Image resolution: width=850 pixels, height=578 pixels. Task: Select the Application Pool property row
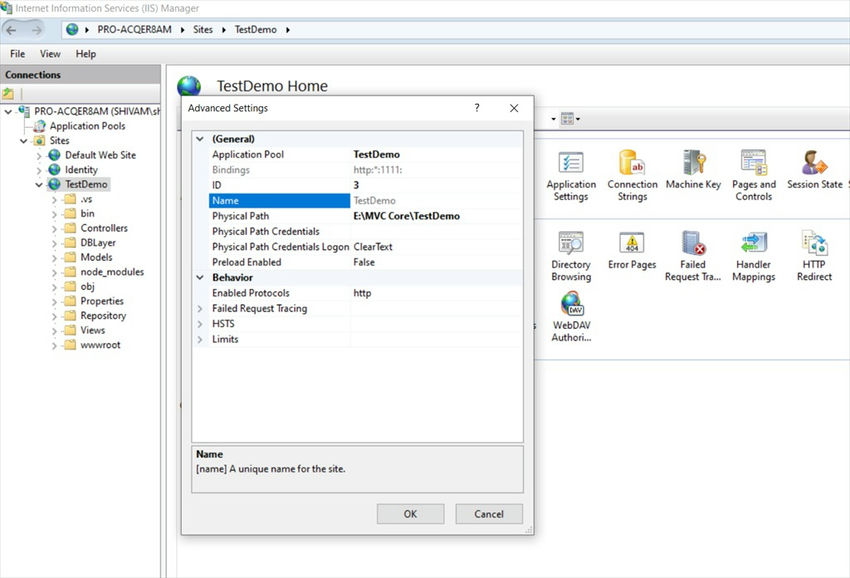click(x=365, y=155)
